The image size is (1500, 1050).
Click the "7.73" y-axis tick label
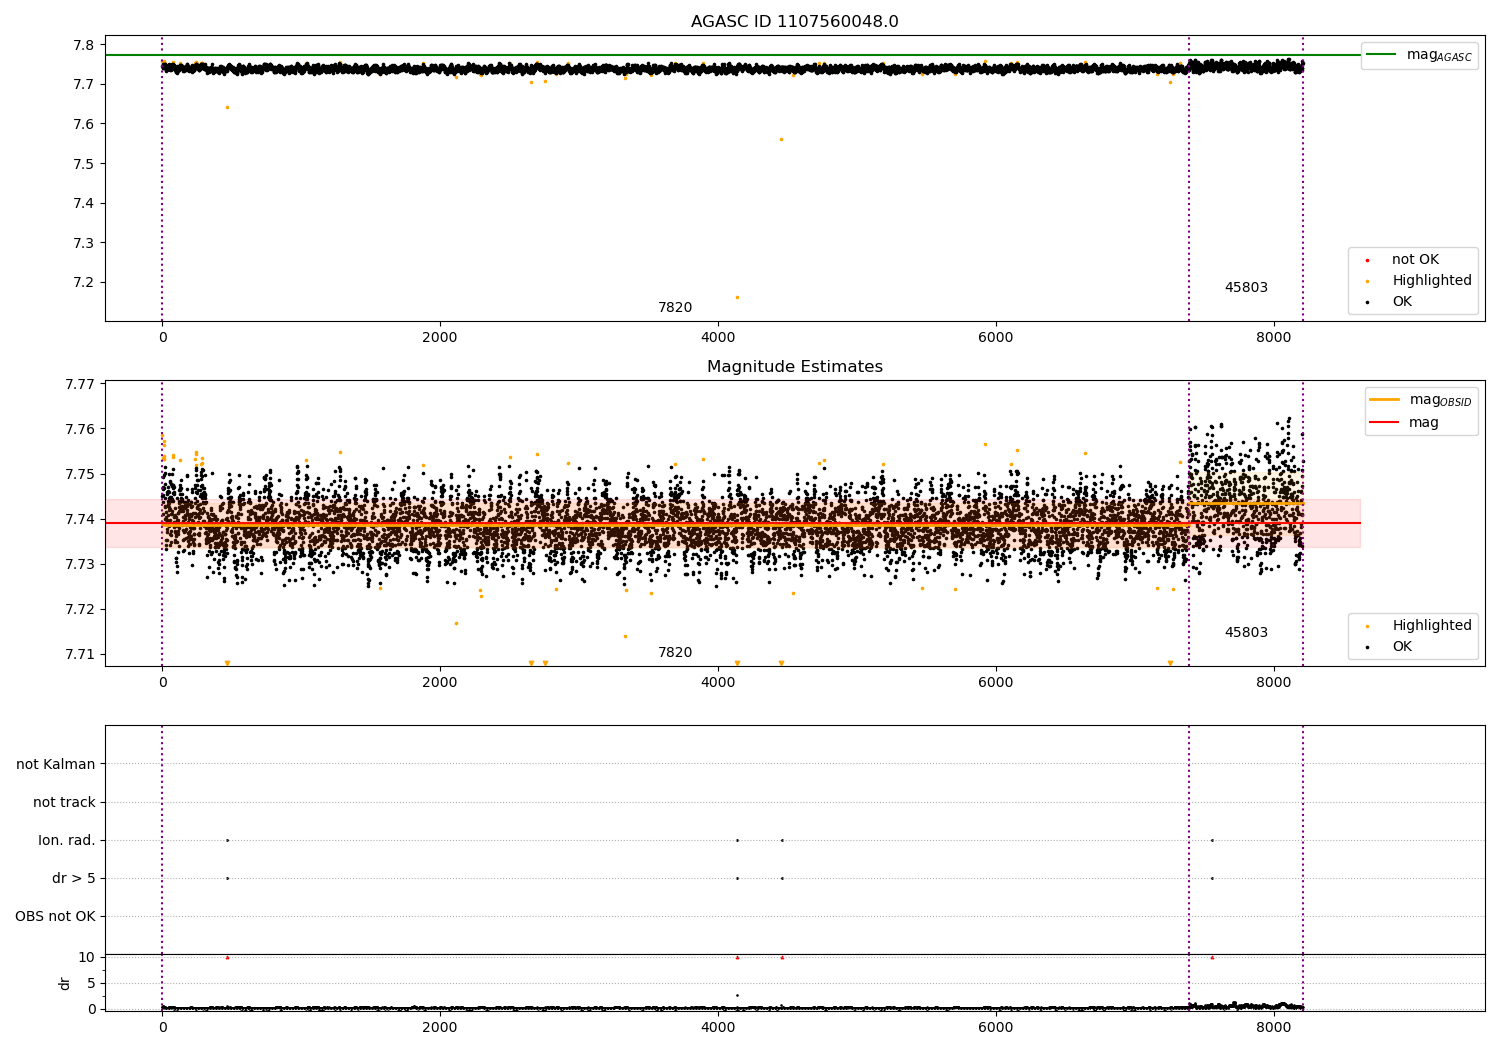point(80,564)
